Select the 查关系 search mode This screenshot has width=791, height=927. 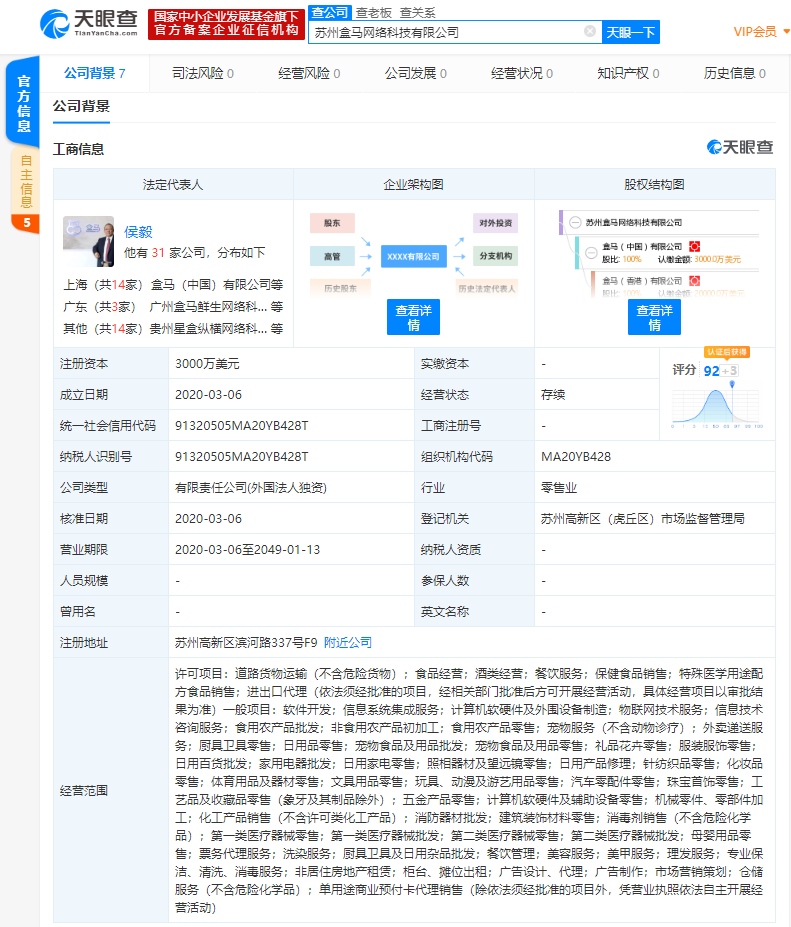[x=418, y=12]
